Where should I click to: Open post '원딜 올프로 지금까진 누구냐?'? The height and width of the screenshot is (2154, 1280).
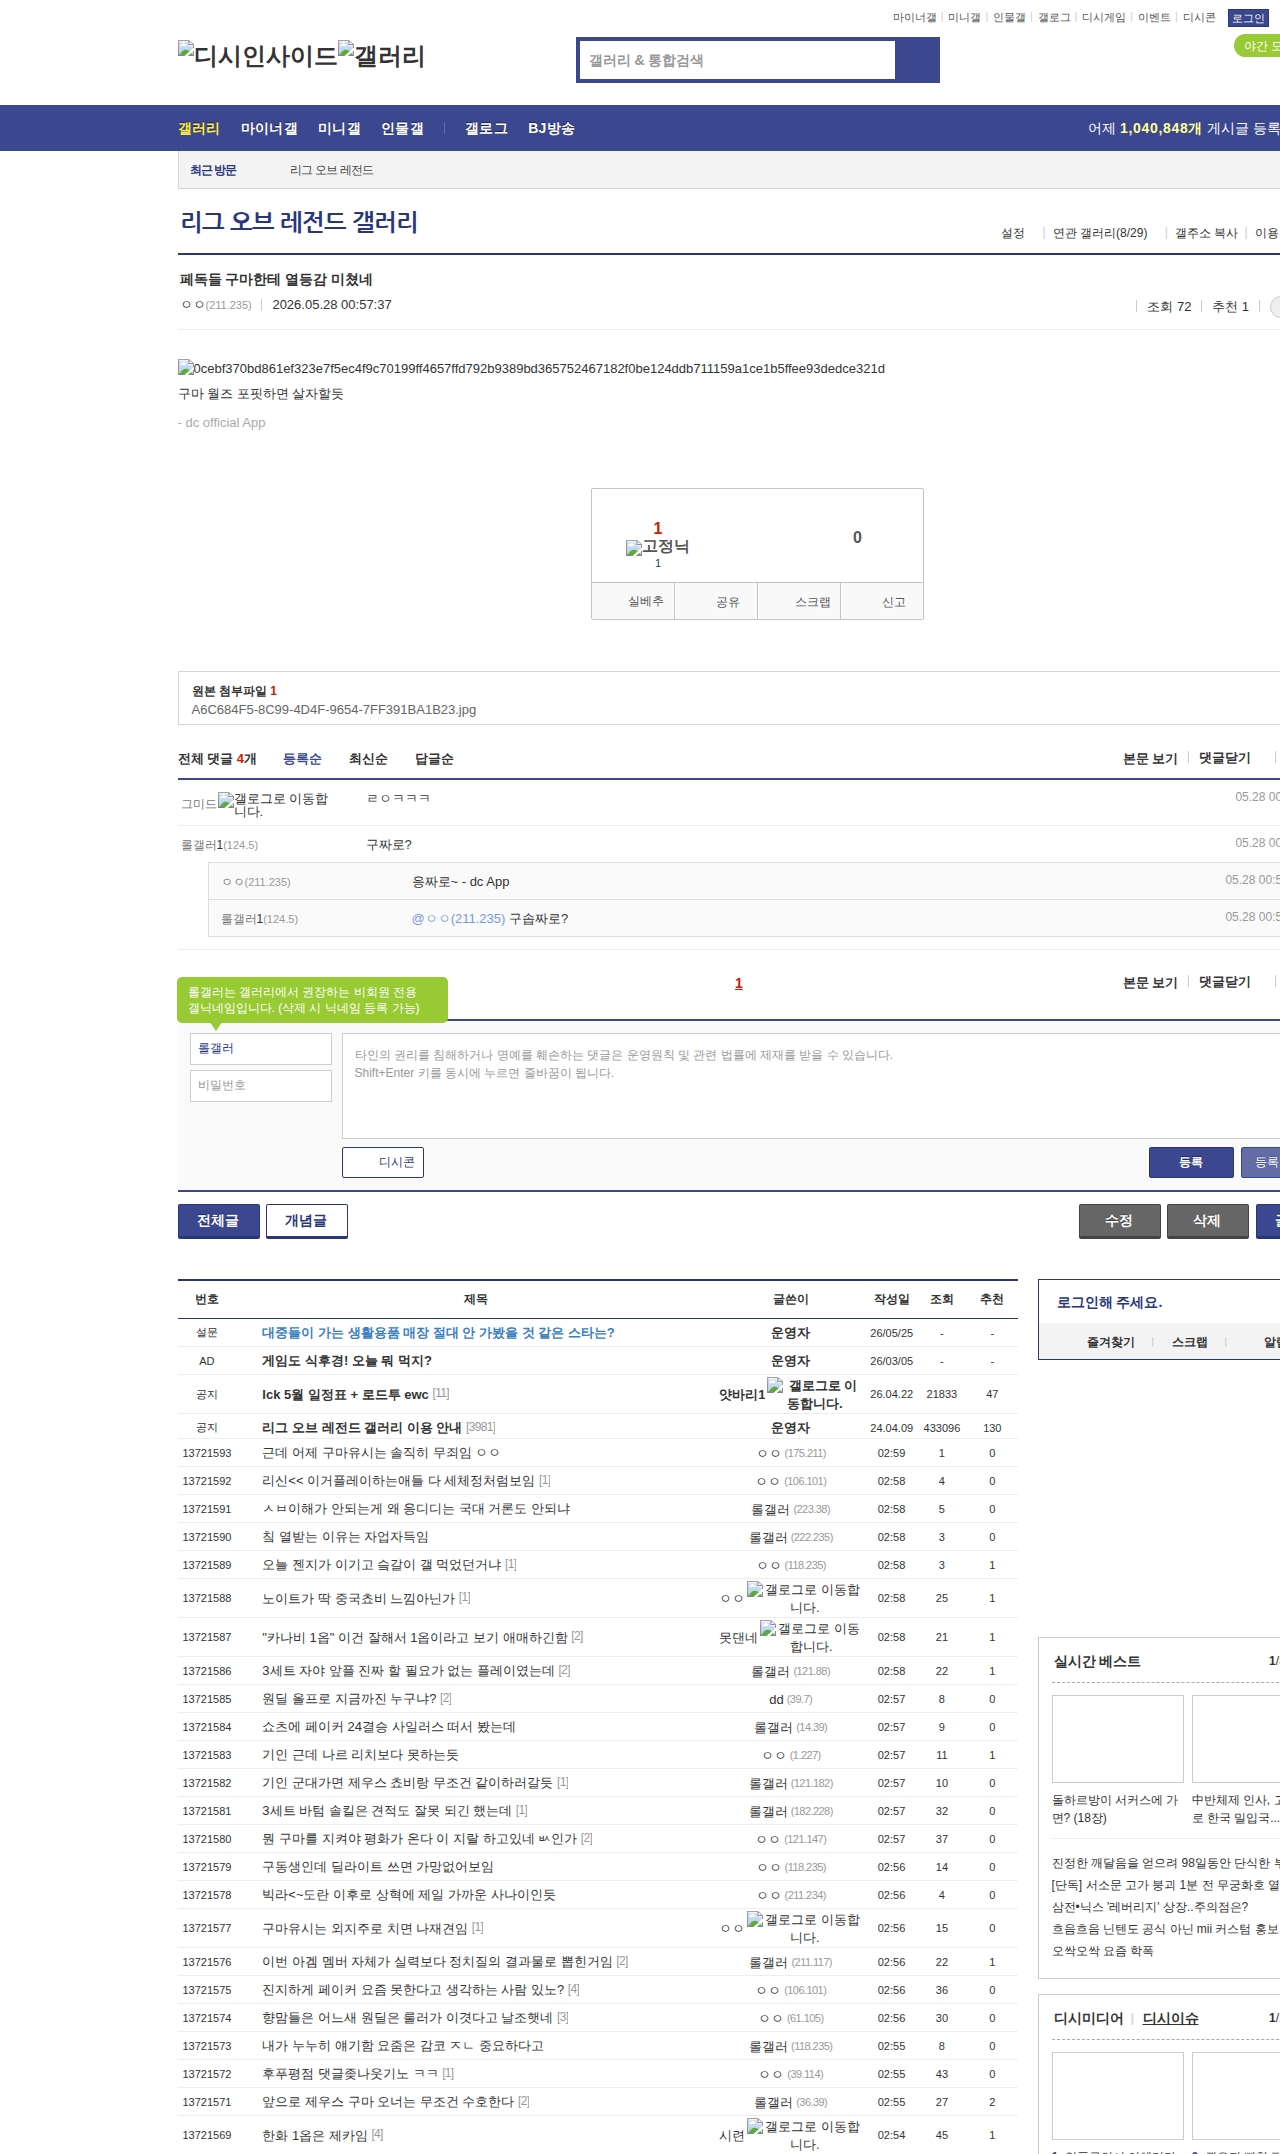pos(349,1699)
